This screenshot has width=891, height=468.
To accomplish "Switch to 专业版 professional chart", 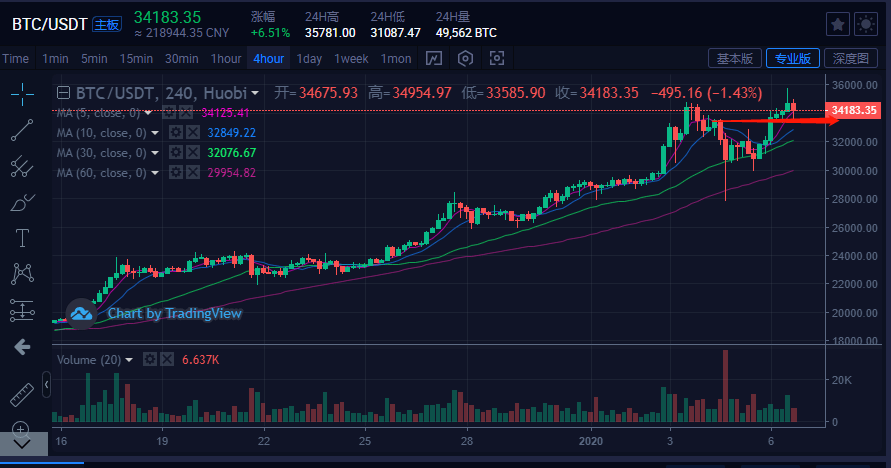I will (x=793, y=58).
